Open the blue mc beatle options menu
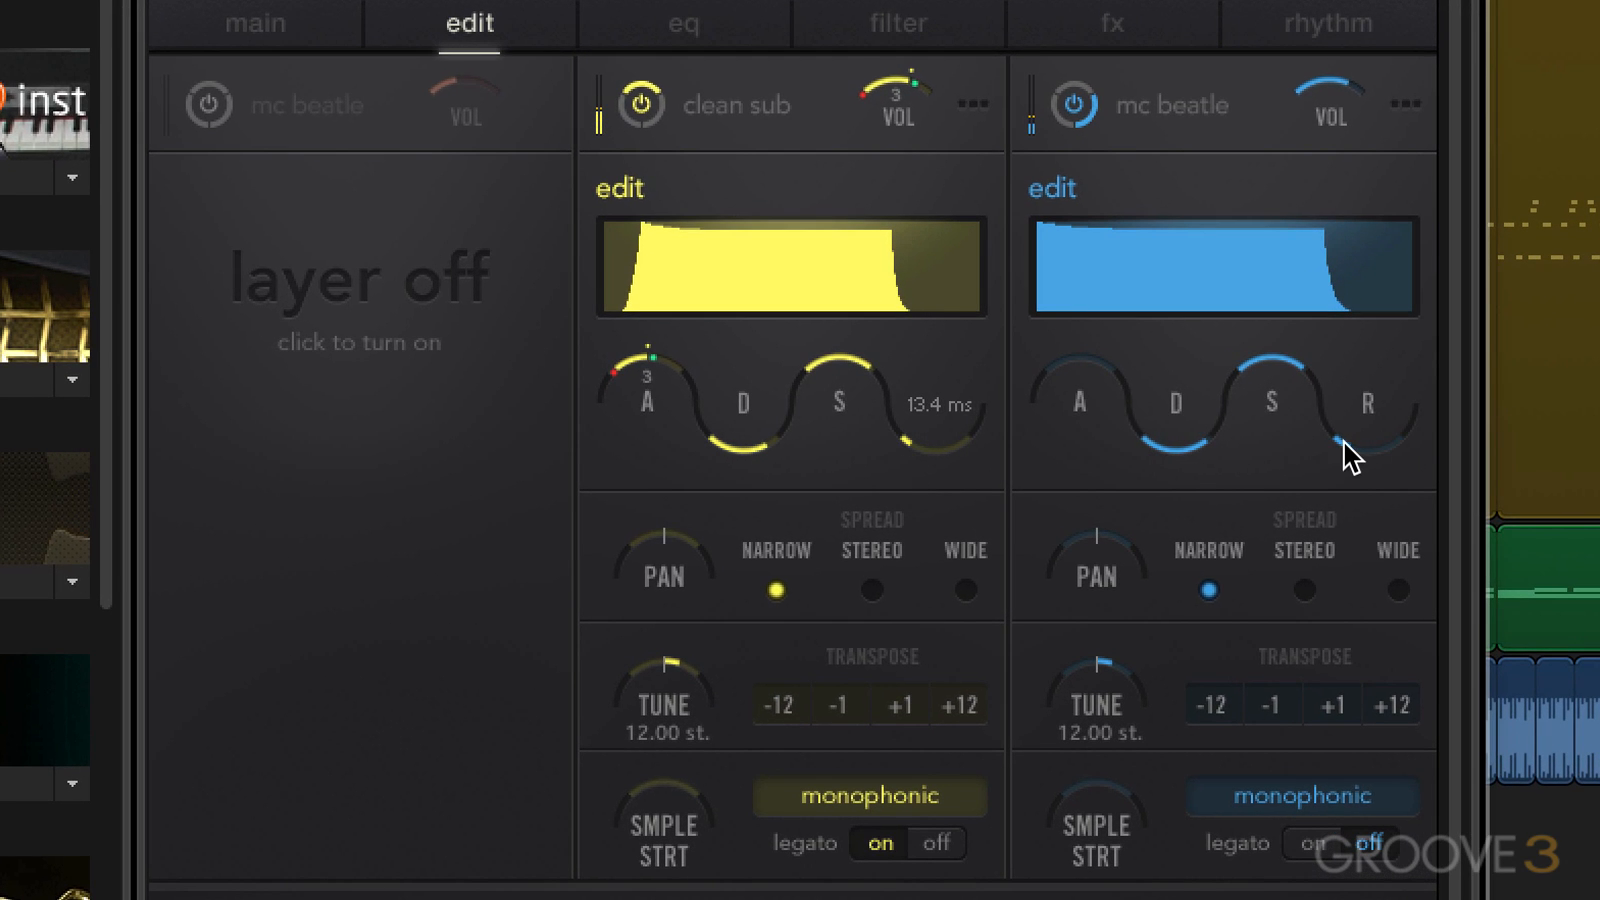1600x900 pixels. pyautogui.click(x=1405, y=104)
